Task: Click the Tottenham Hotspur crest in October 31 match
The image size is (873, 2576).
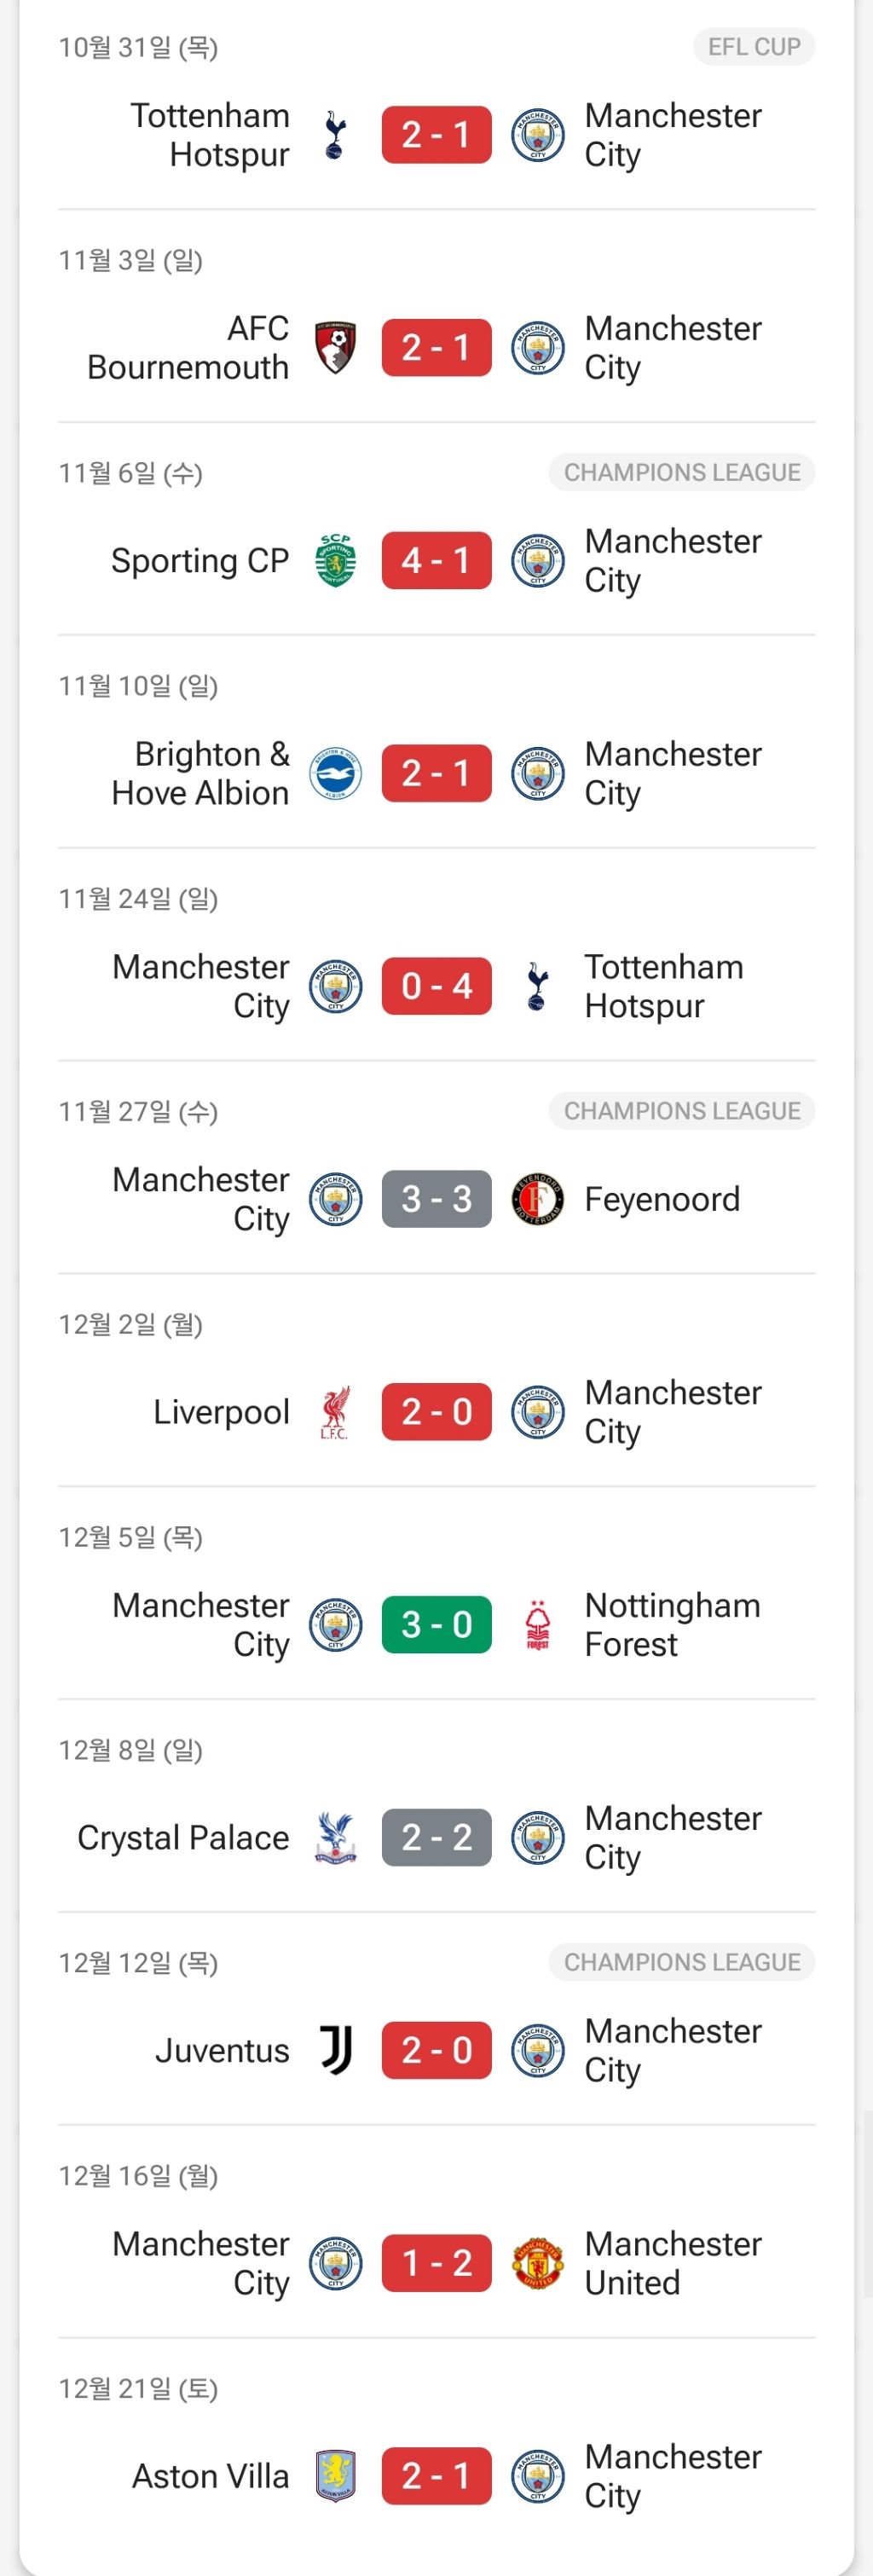Action: tap(335, 135)
